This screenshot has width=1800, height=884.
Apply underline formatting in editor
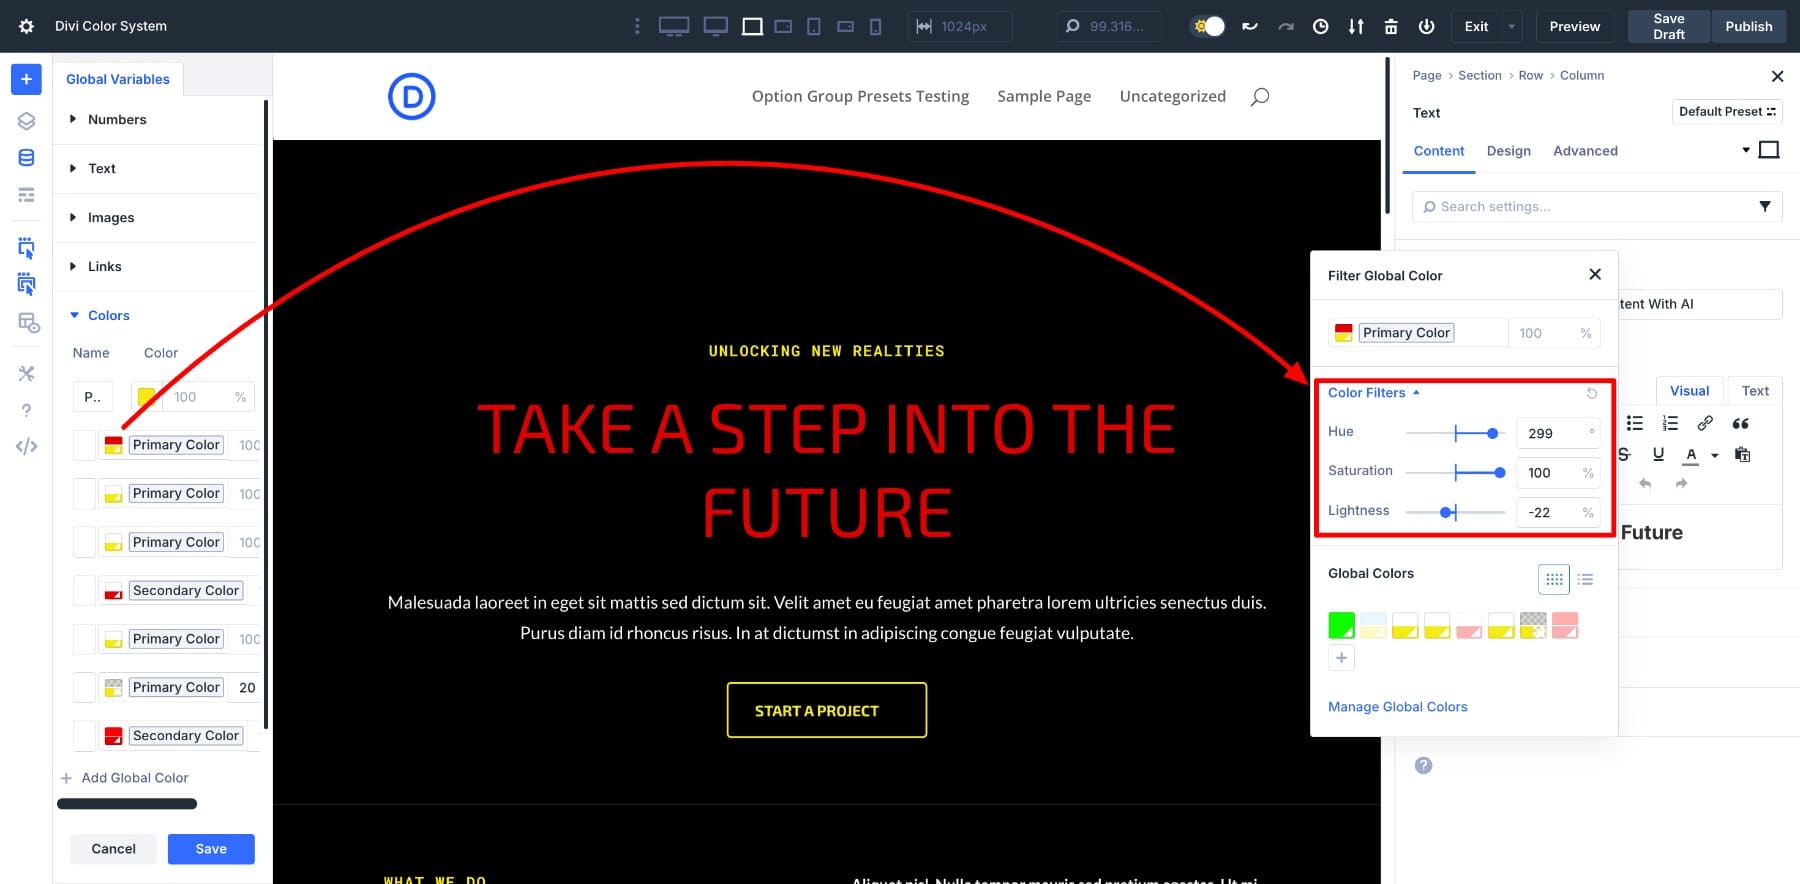[x=1658, y=454]
